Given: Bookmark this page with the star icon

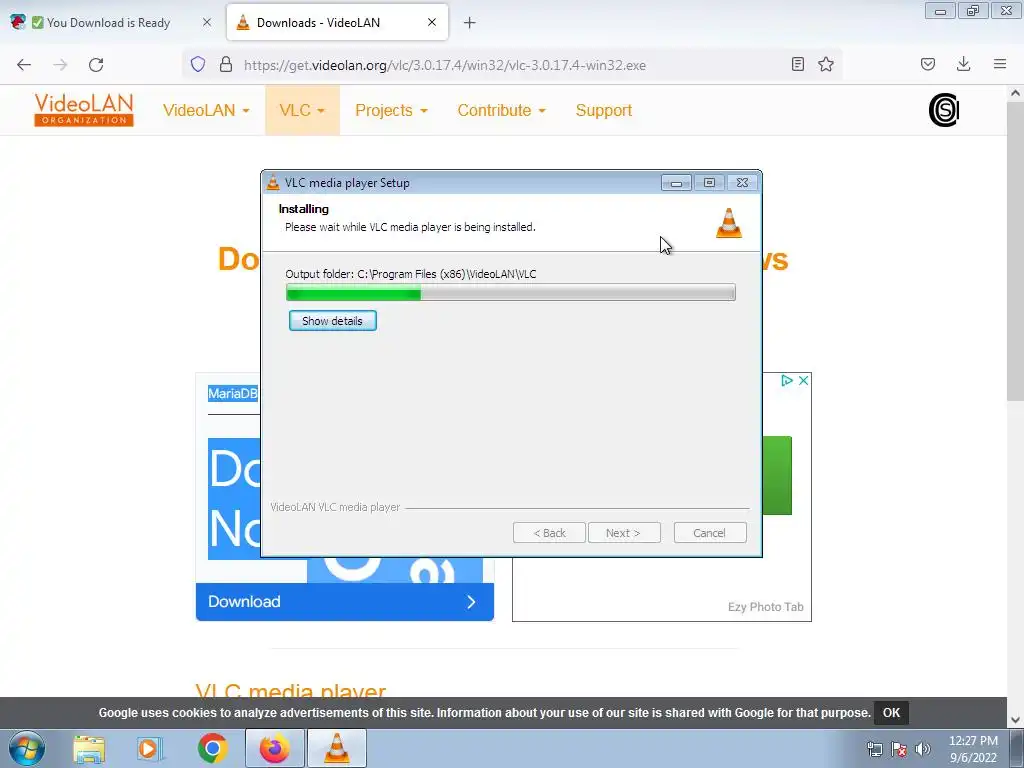Looking at the screenshot, I should 826,64.
